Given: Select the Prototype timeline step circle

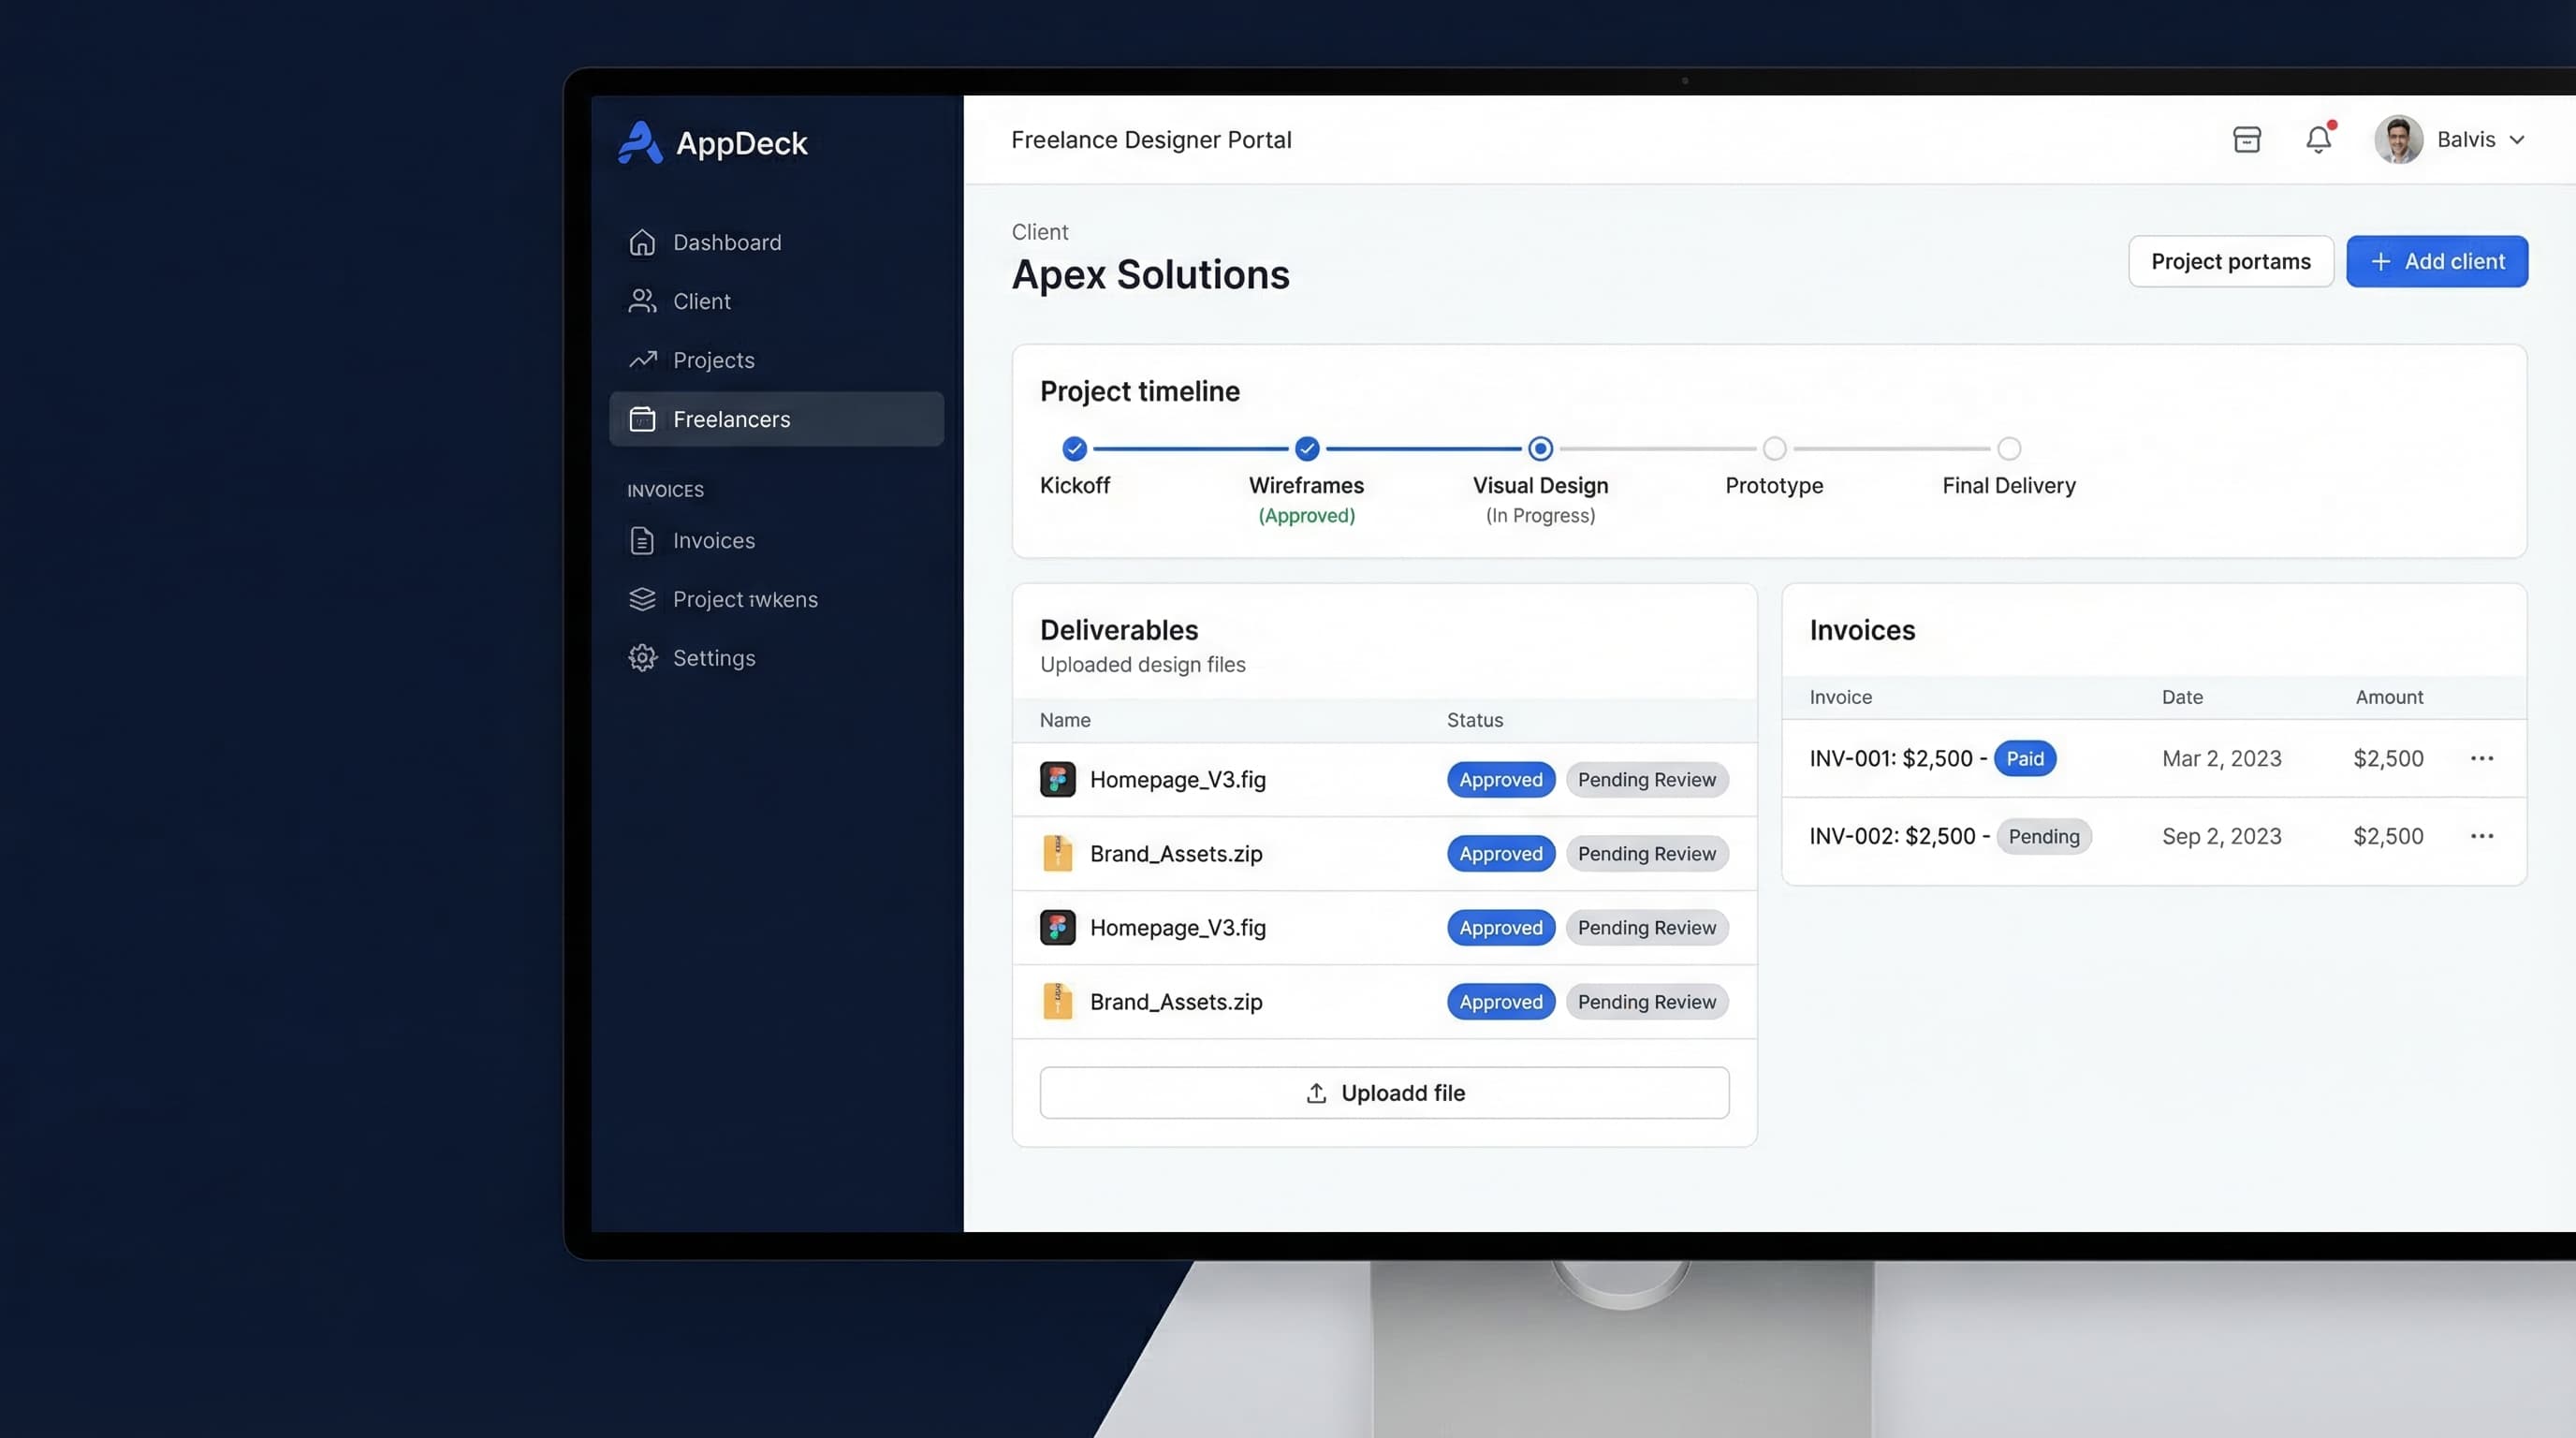Looking at the screenshot, I should [x=1774, y=448].
